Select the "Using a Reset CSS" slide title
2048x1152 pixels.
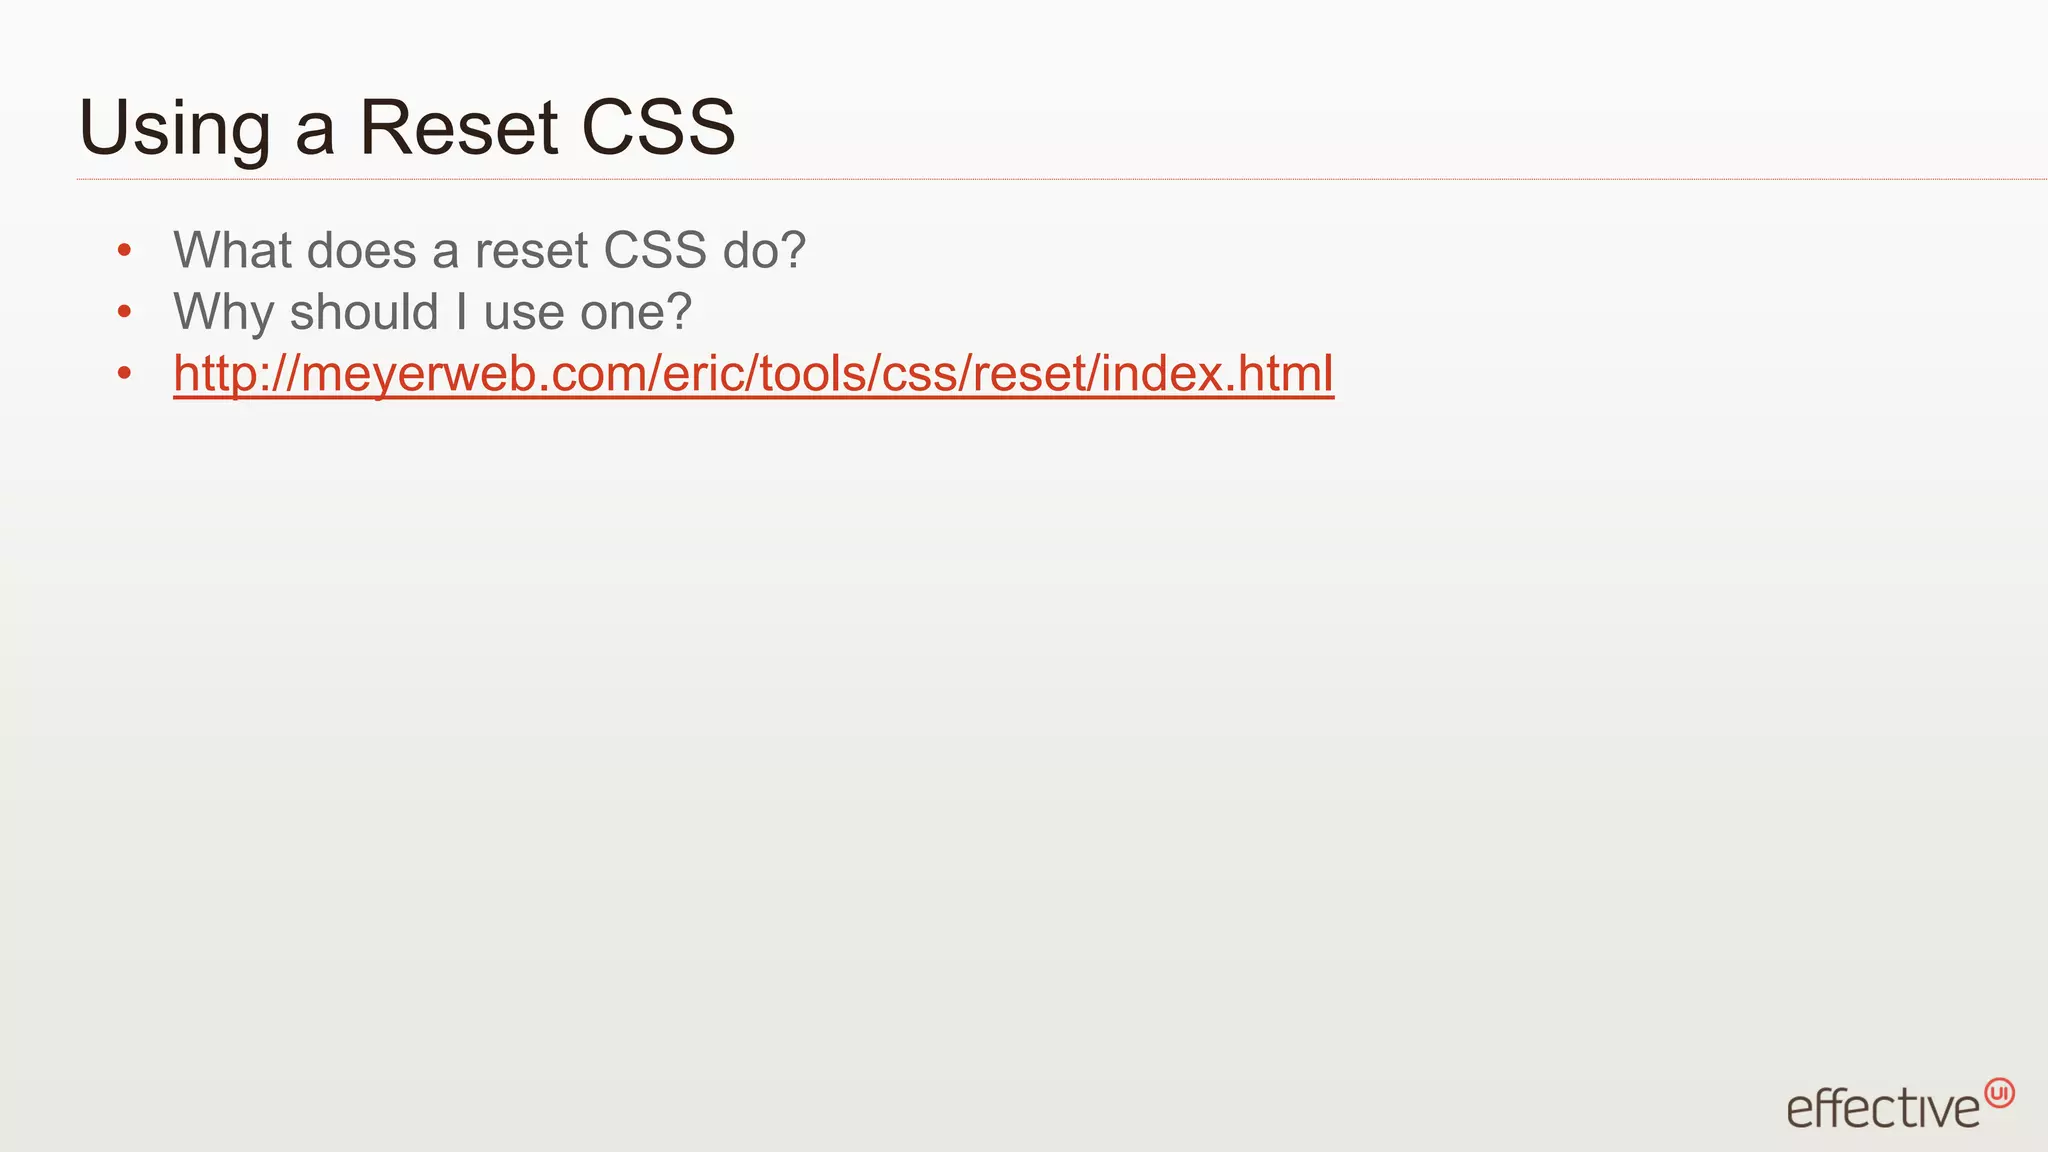pos(407,127)
